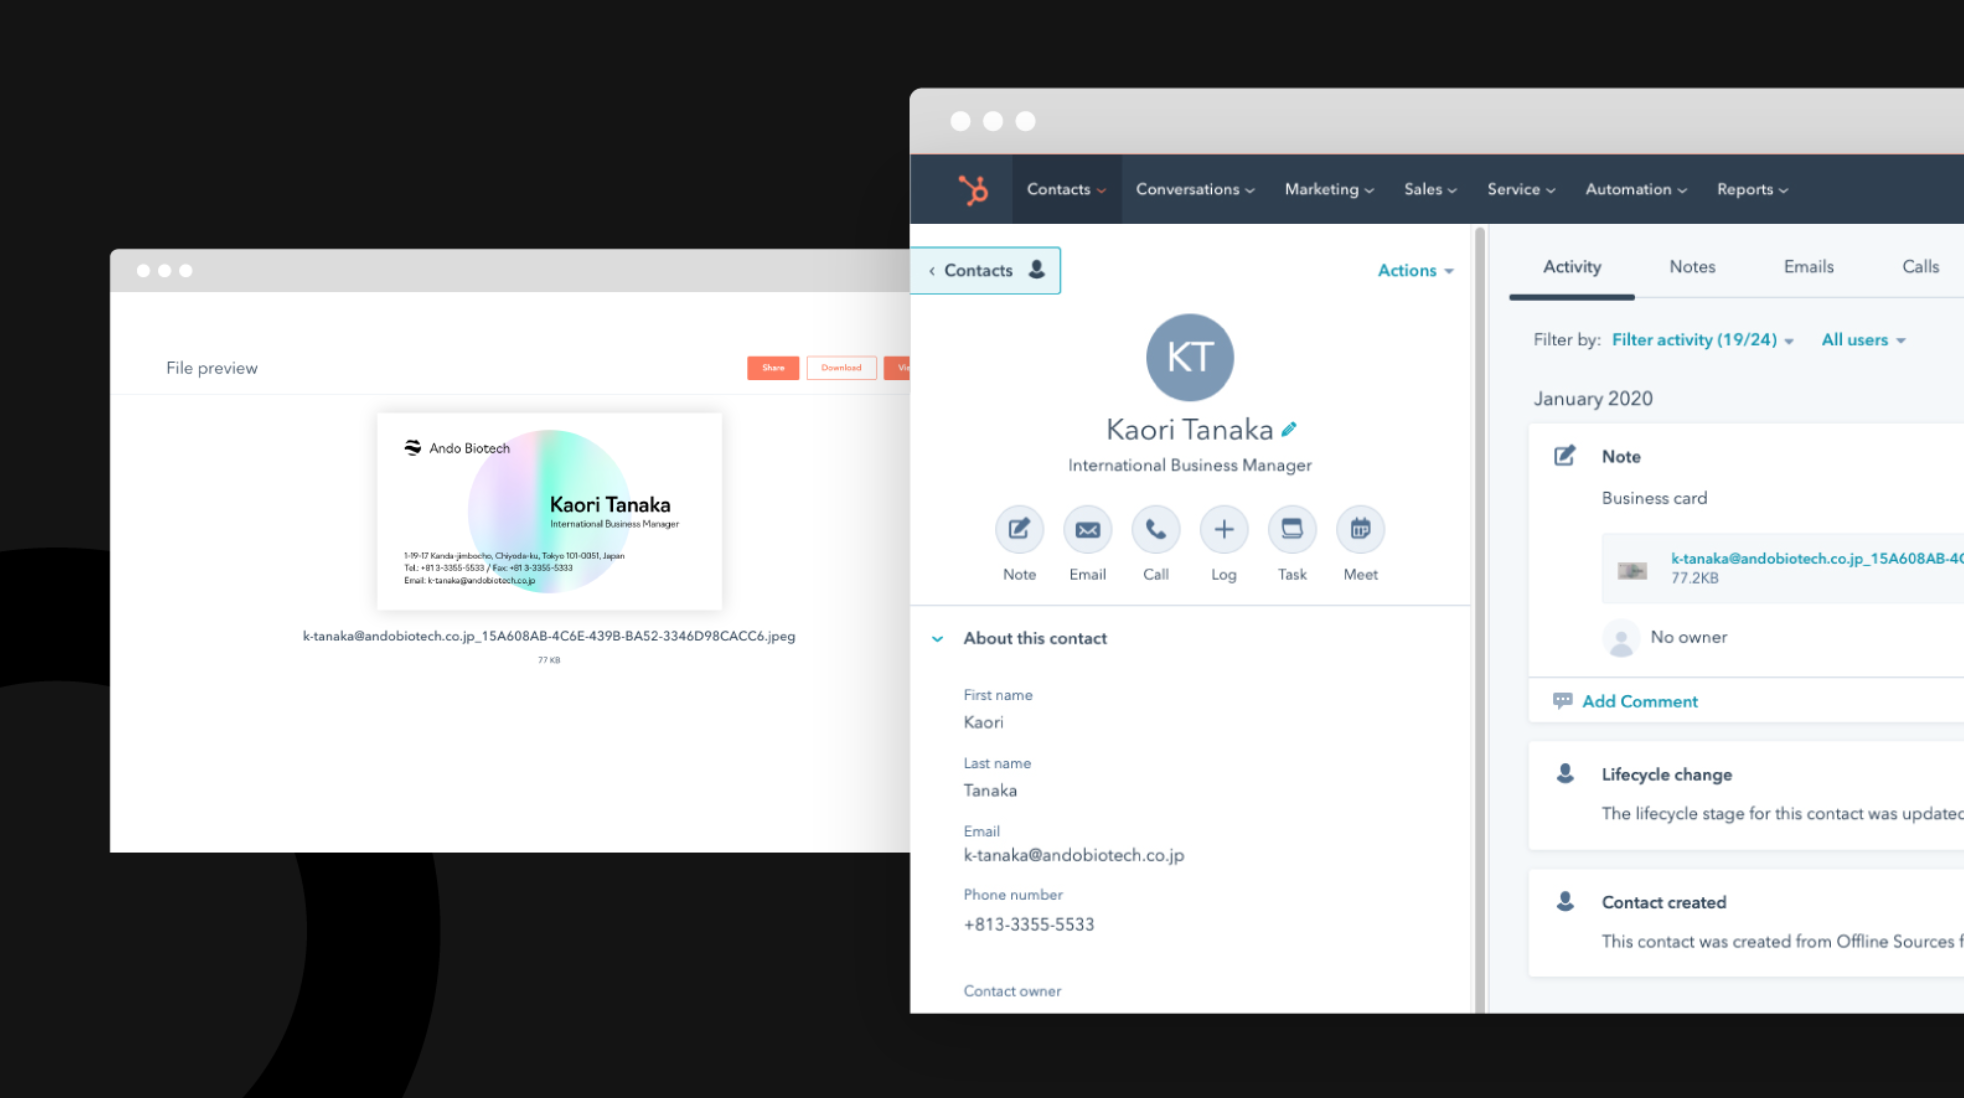Open the Actions menu on contact page

pos(1411,268)
